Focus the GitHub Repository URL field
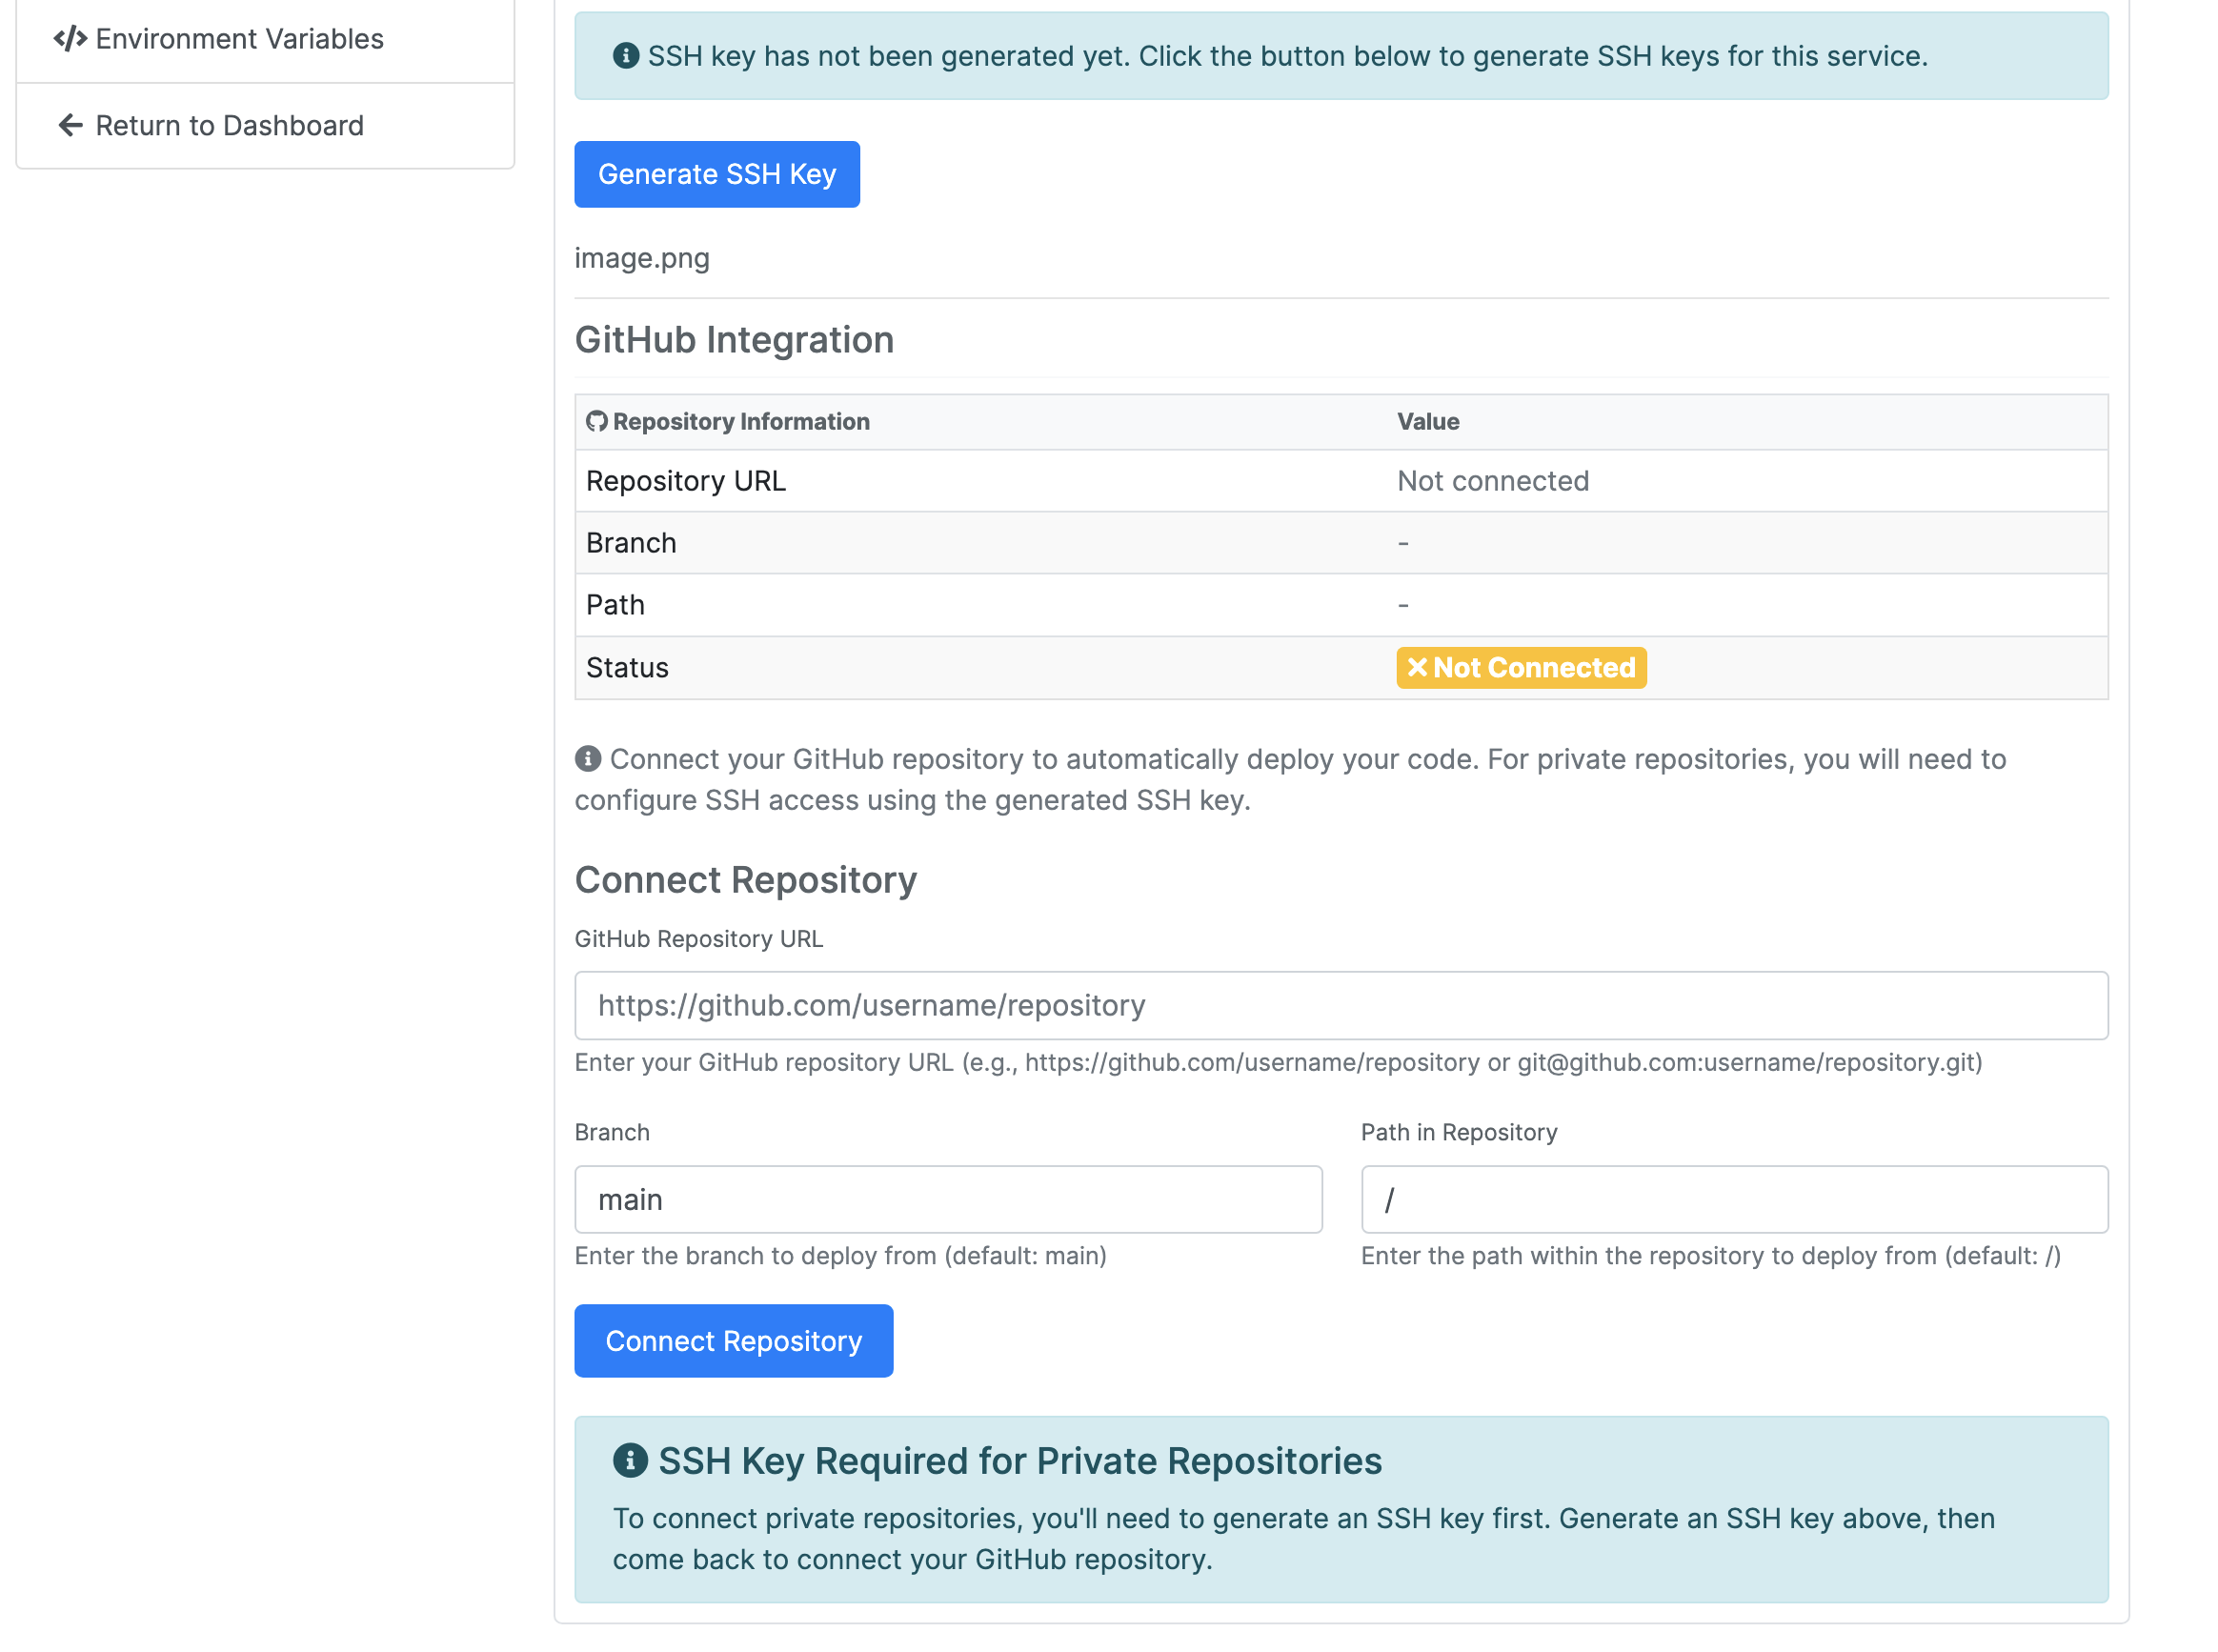 (1340, 1005)
